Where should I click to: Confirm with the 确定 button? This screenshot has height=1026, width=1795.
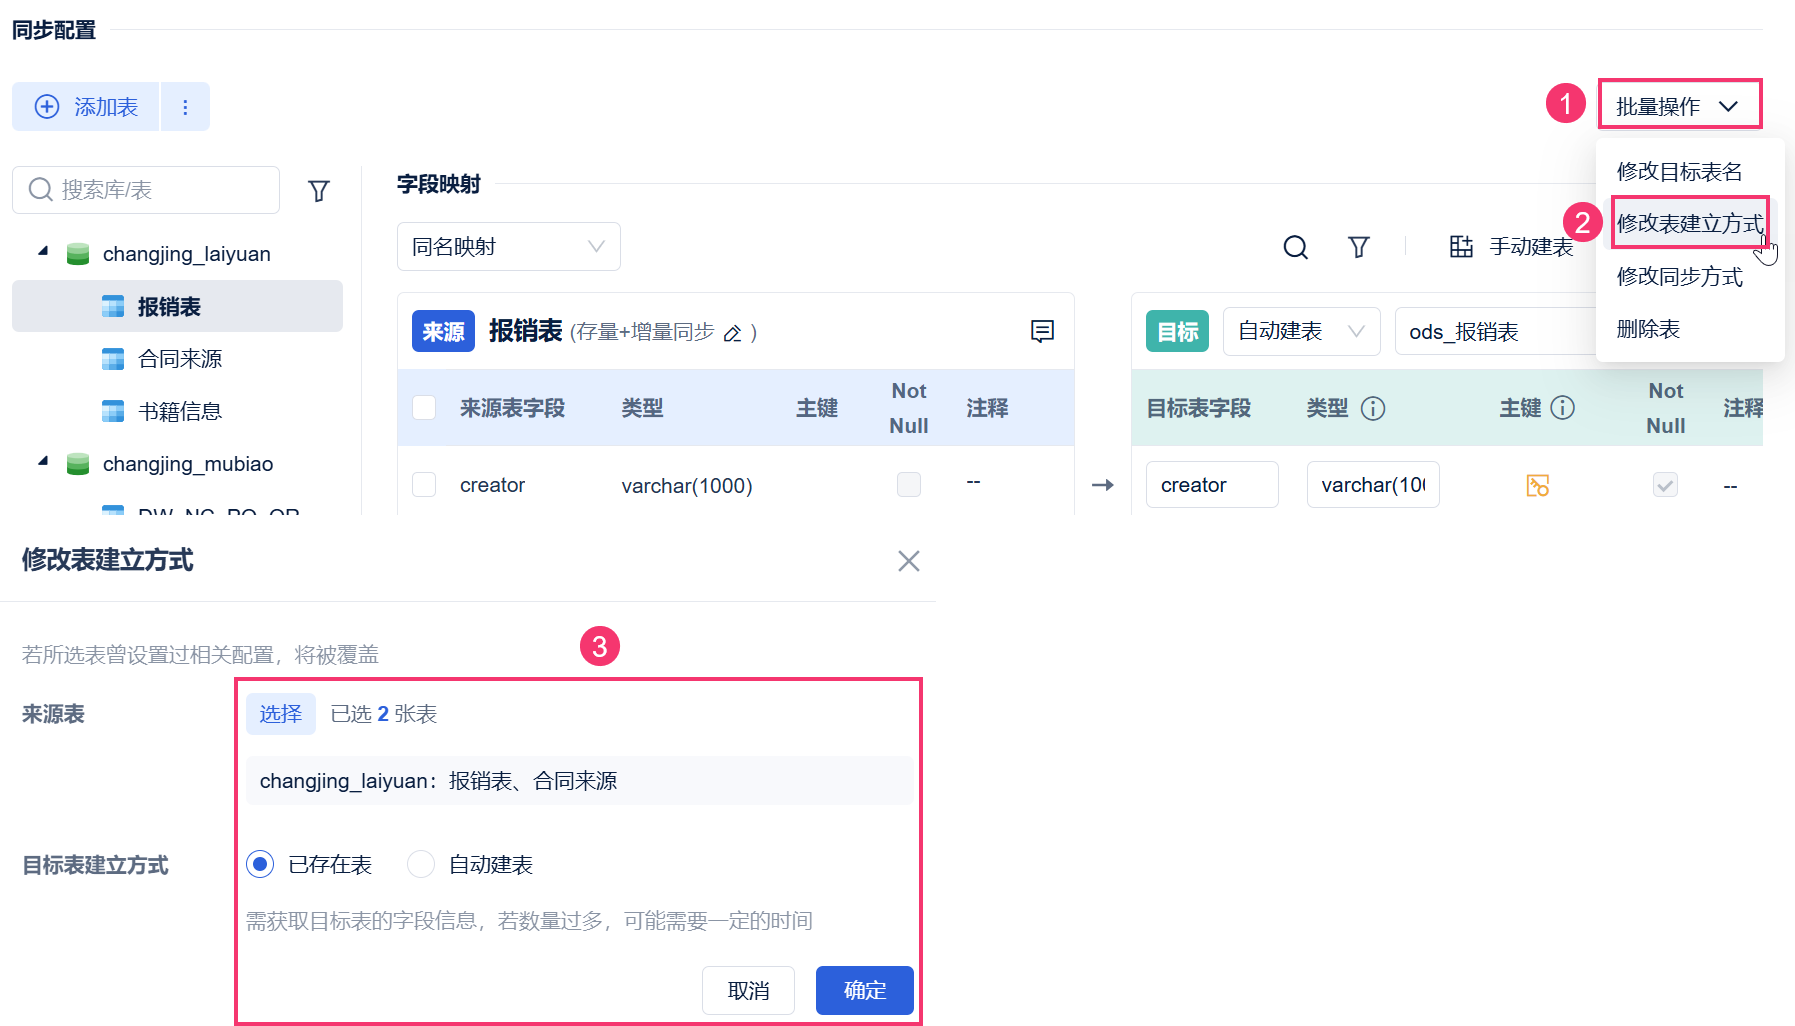click(x=865, y=990)
